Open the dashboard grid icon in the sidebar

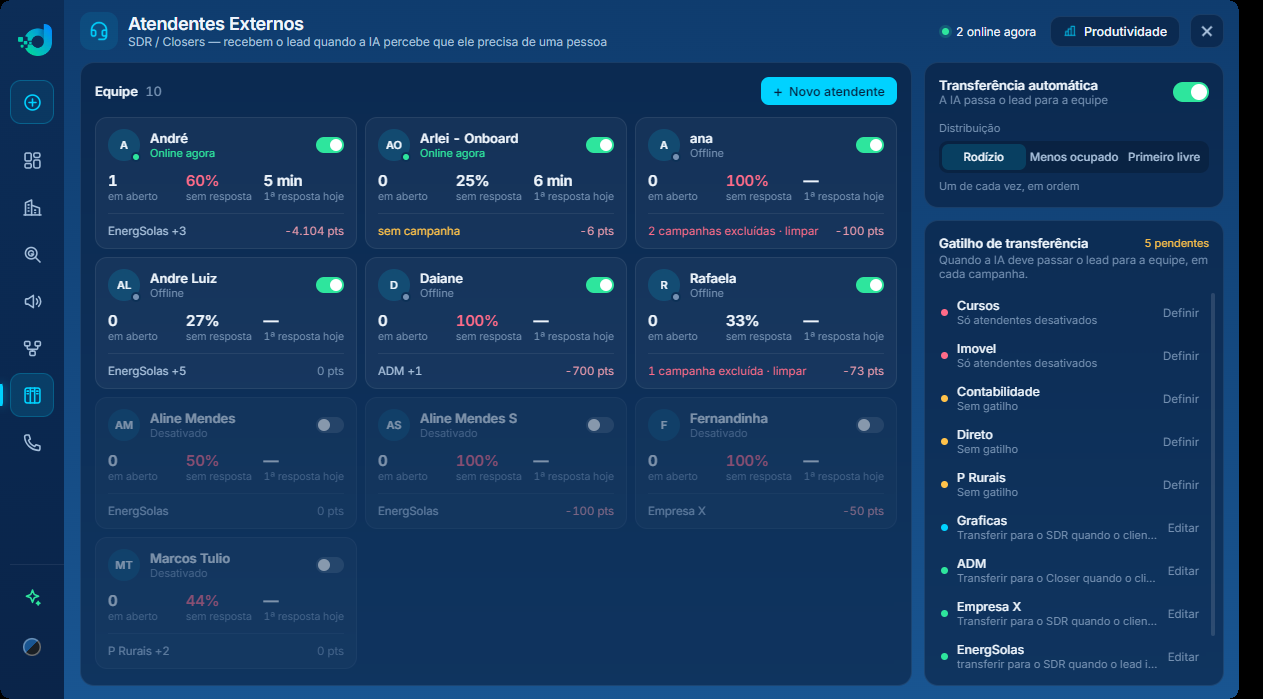[x=32, y=161]
